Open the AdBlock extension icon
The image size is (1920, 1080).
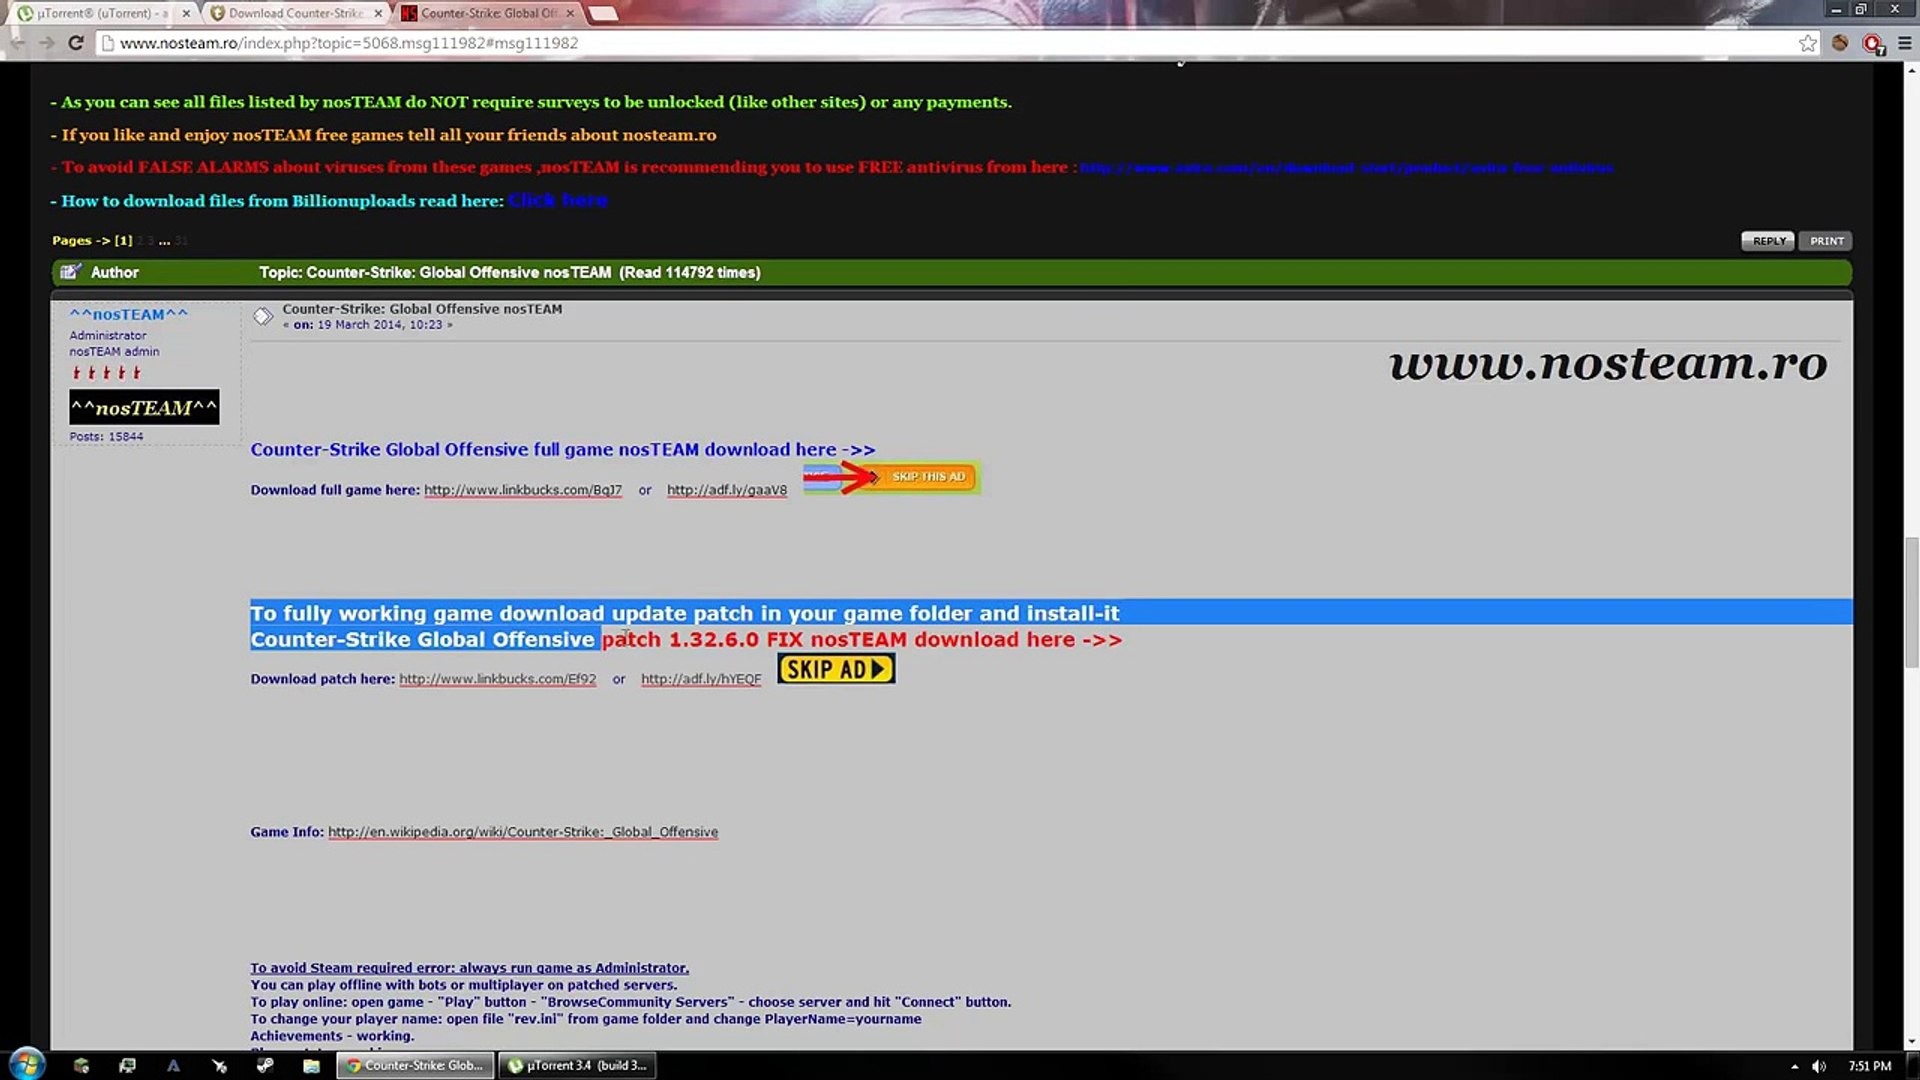1873,43
